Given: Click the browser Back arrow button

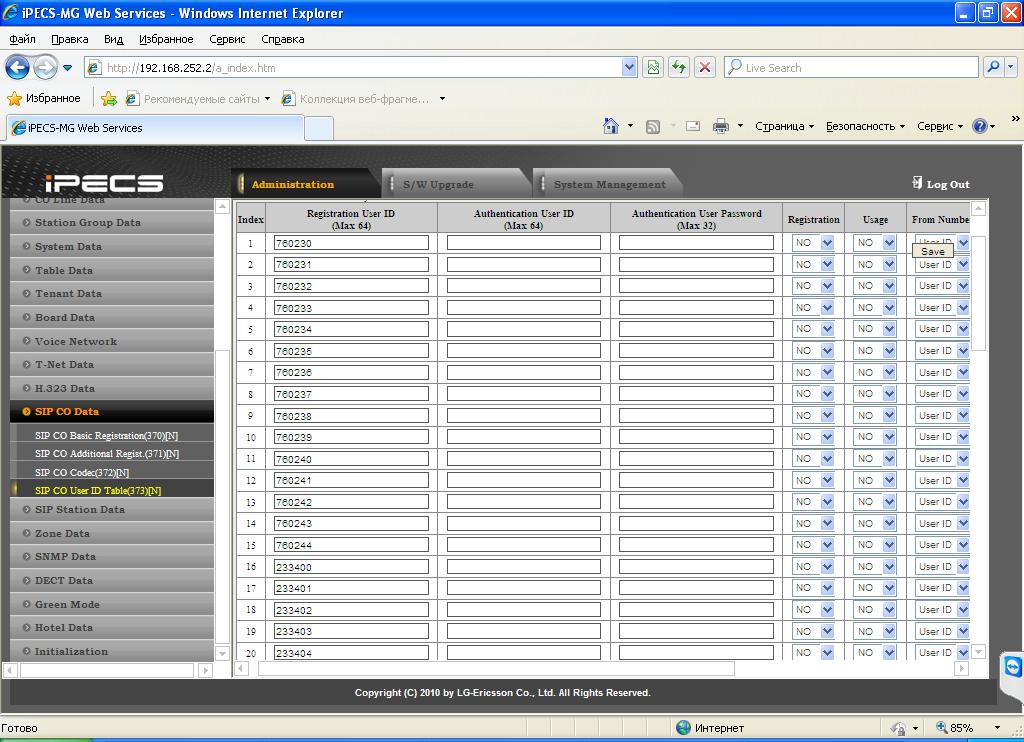Looking at the screenshot, I should 17,67.
